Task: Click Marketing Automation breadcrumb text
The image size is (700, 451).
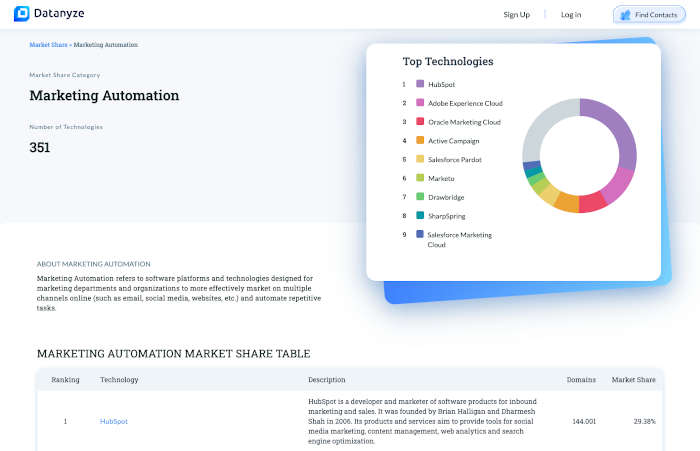Action: (x=106, y=45)
